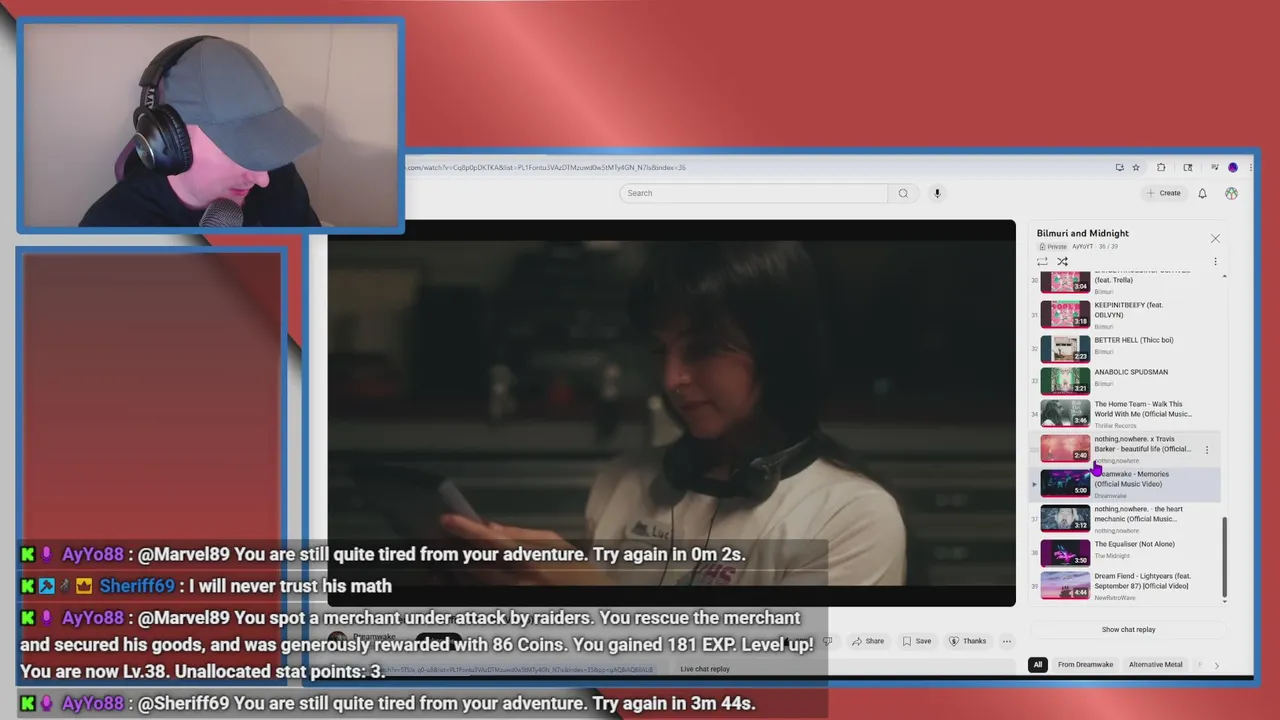The image size is (1280, 720).
Task: Open browser media control icon
Action: [1214, 167]
